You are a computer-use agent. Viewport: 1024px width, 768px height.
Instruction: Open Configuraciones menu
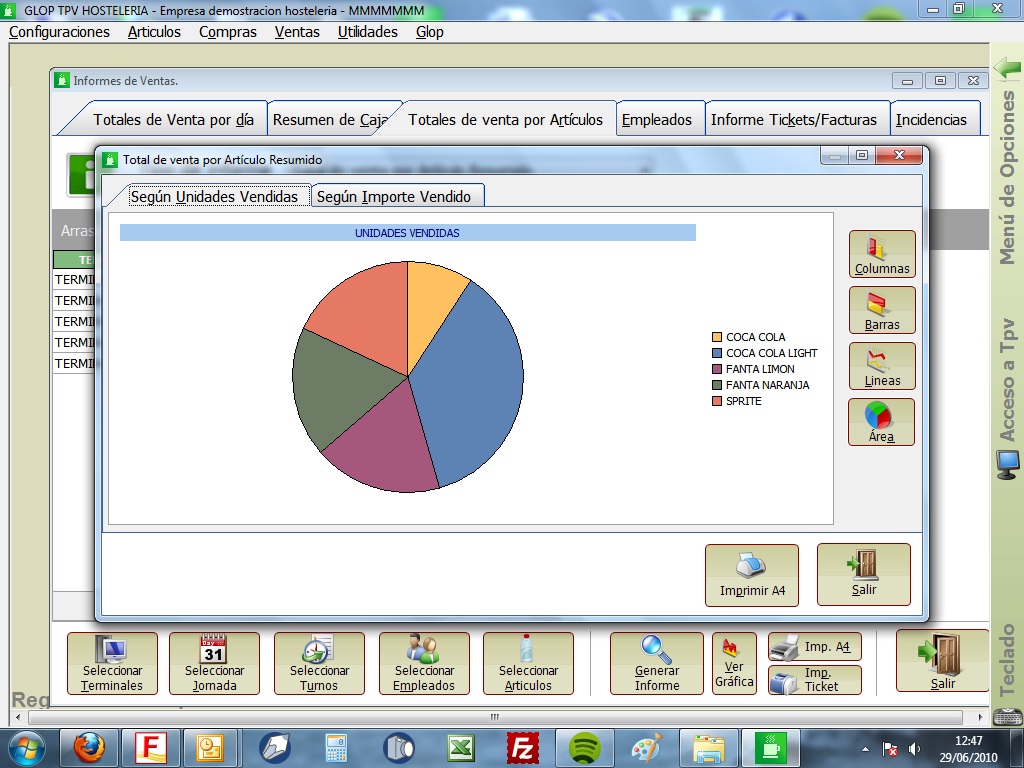click(x=59, y=32)
